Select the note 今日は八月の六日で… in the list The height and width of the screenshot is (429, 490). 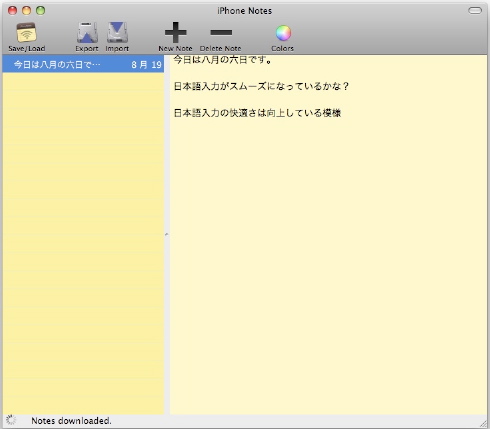coord(83,64)
